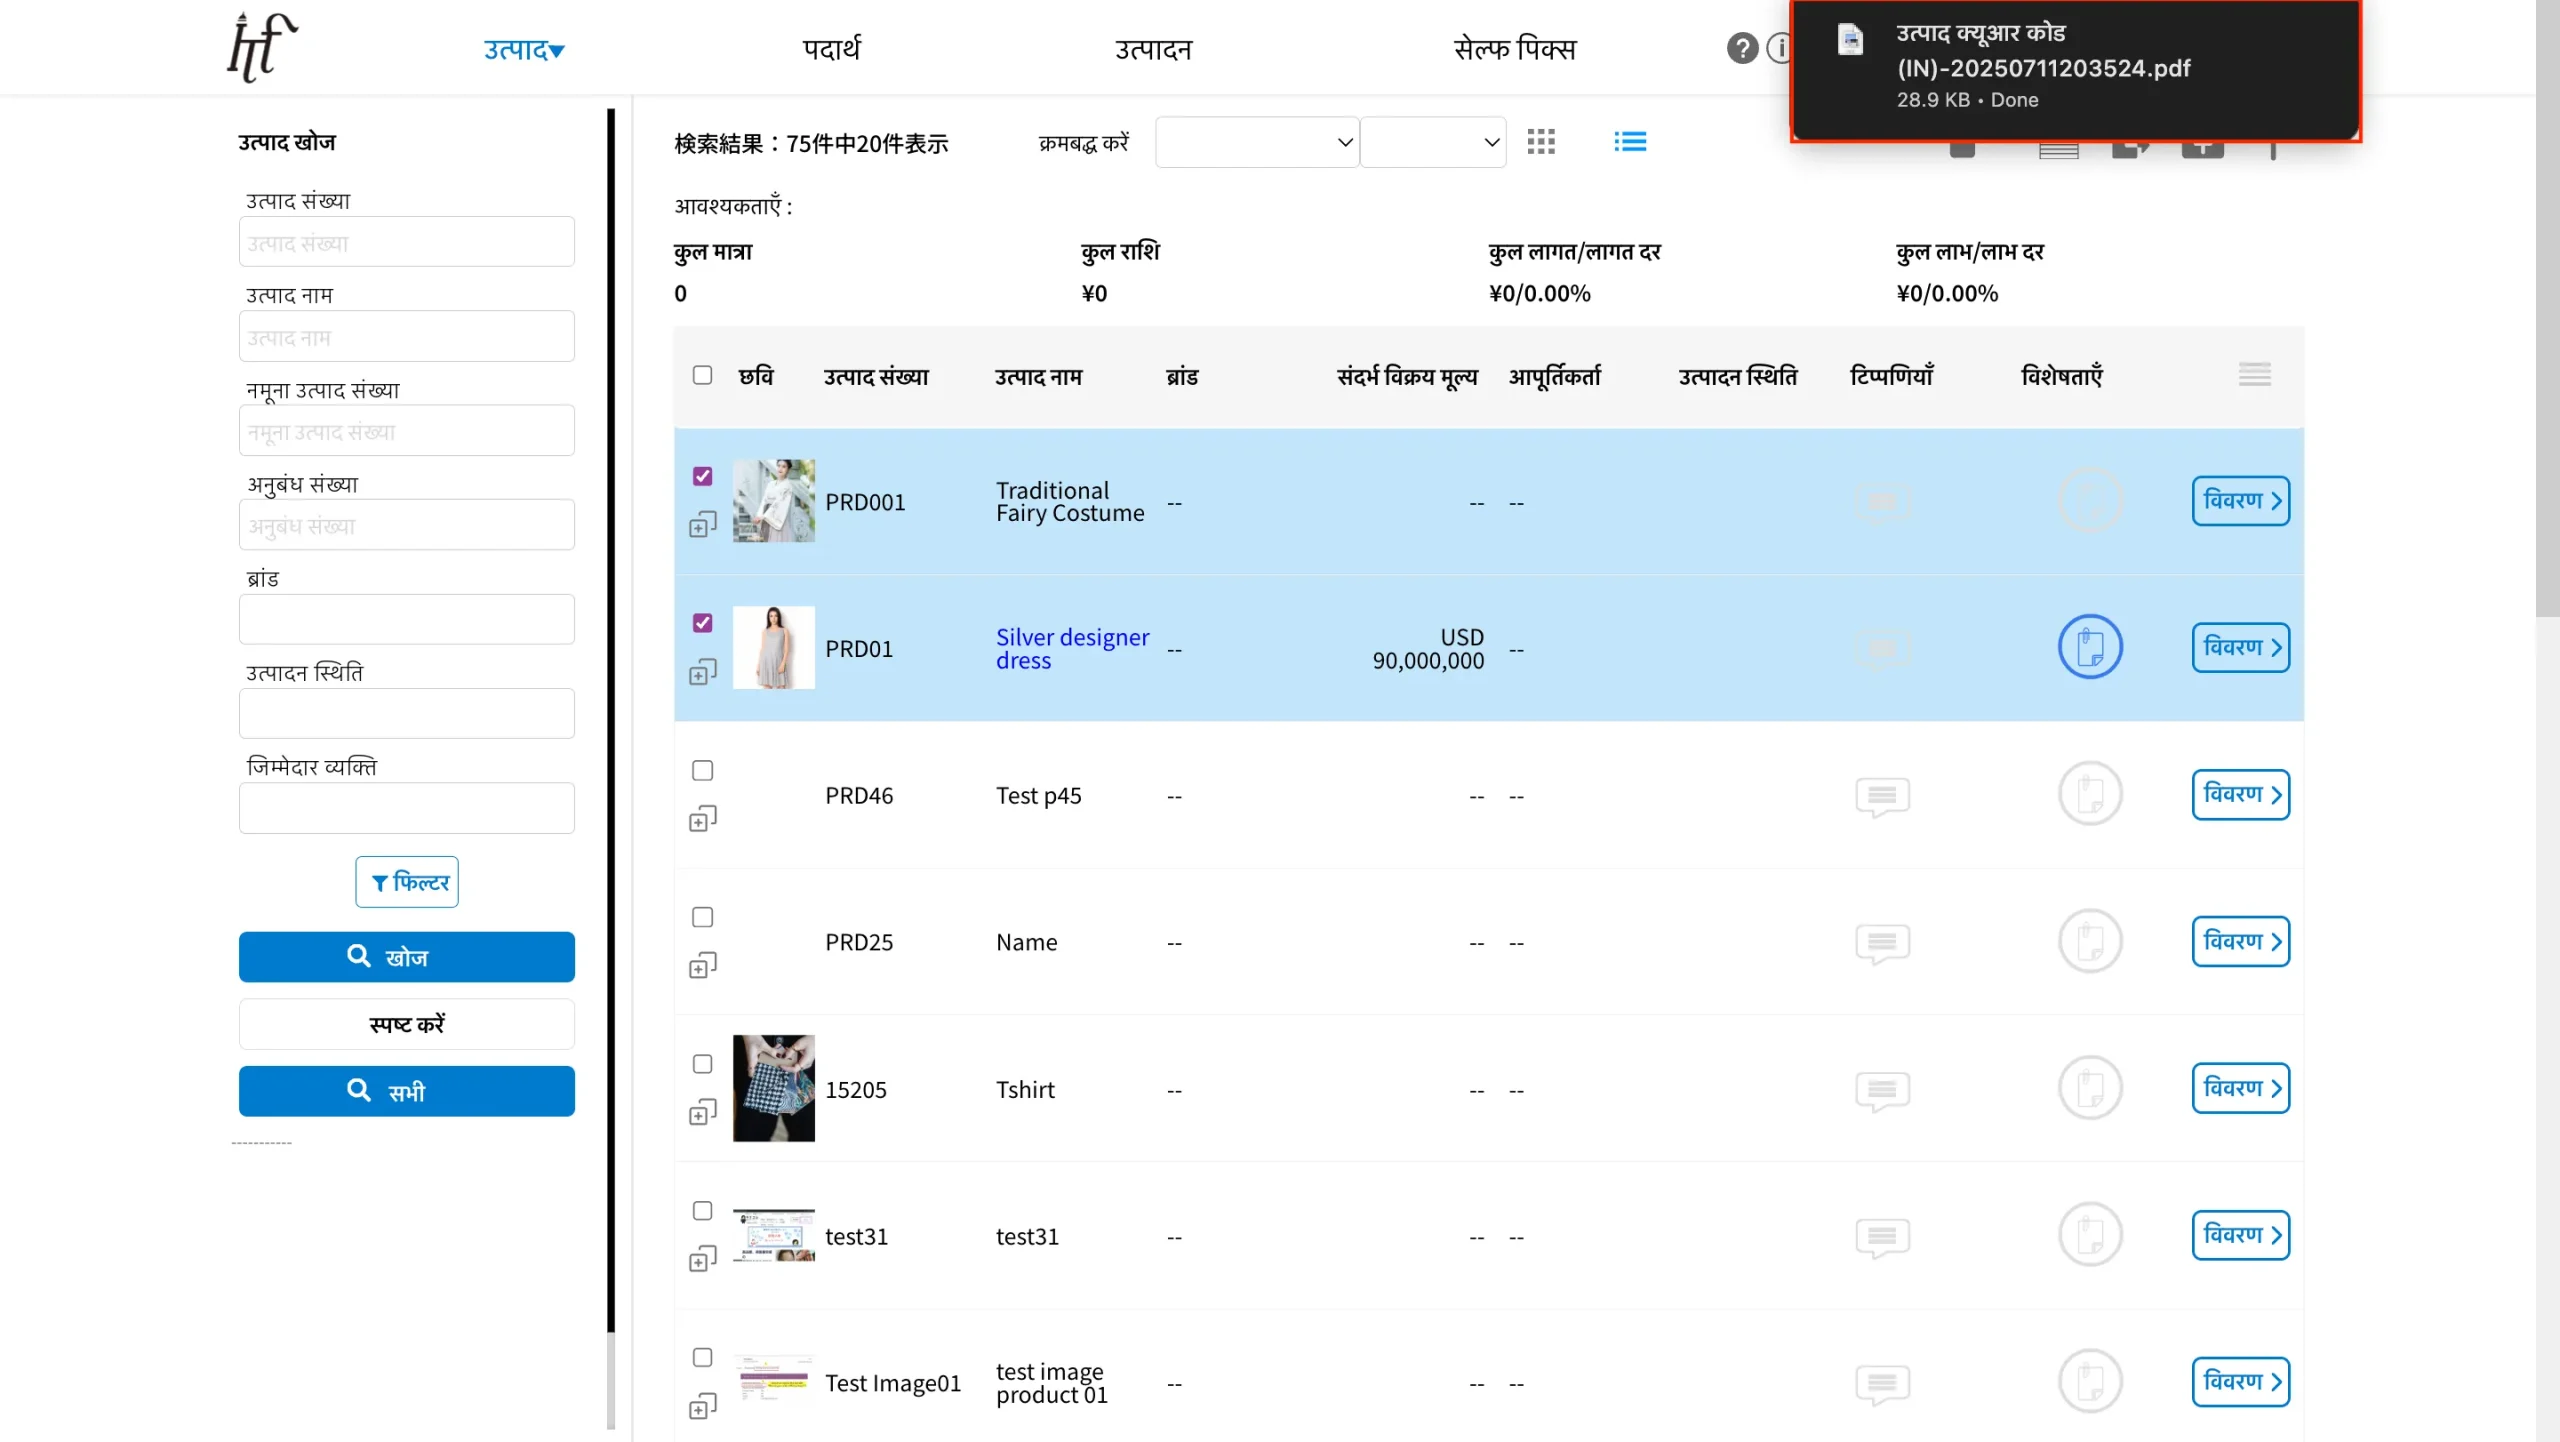Check the test31 row checkbox
The width and height of the screenshot is (2560, 1442).
pyautogui.click(x=702, y=1211)
